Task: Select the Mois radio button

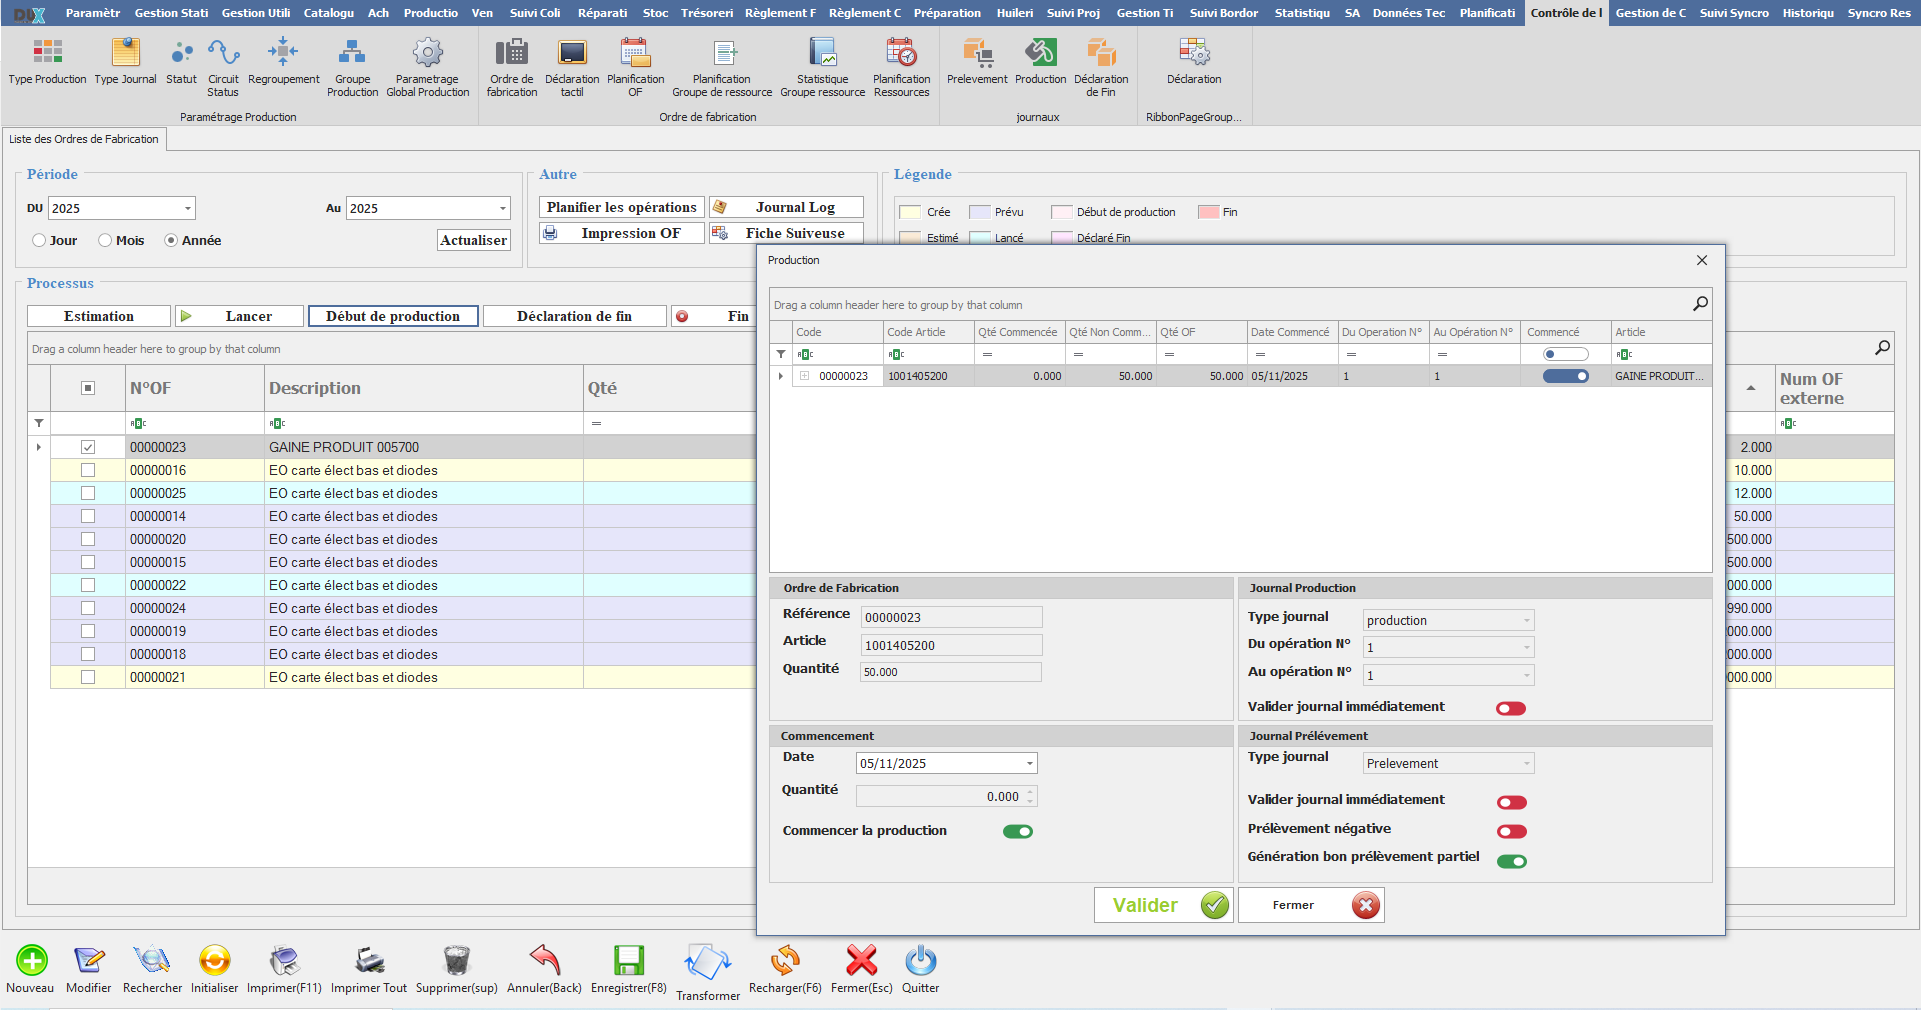Action: (x=105, y=241)
